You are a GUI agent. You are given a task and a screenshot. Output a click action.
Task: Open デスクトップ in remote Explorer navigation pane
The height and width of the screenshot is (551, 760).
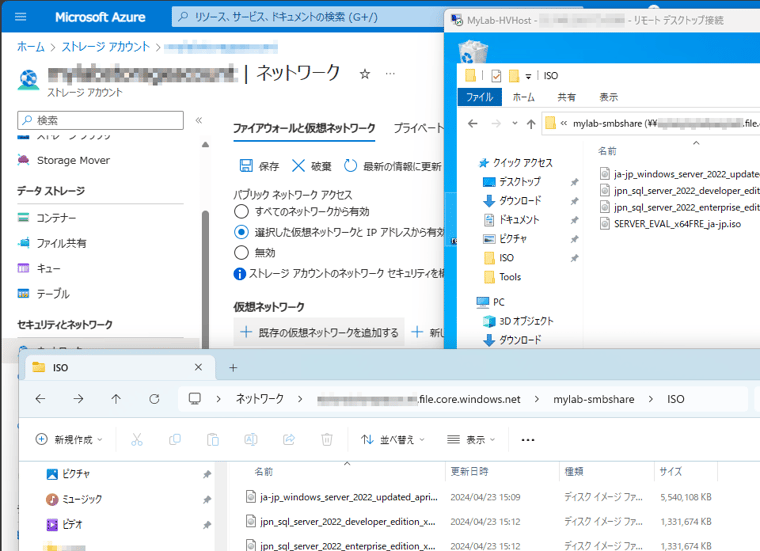click(512, 182)
